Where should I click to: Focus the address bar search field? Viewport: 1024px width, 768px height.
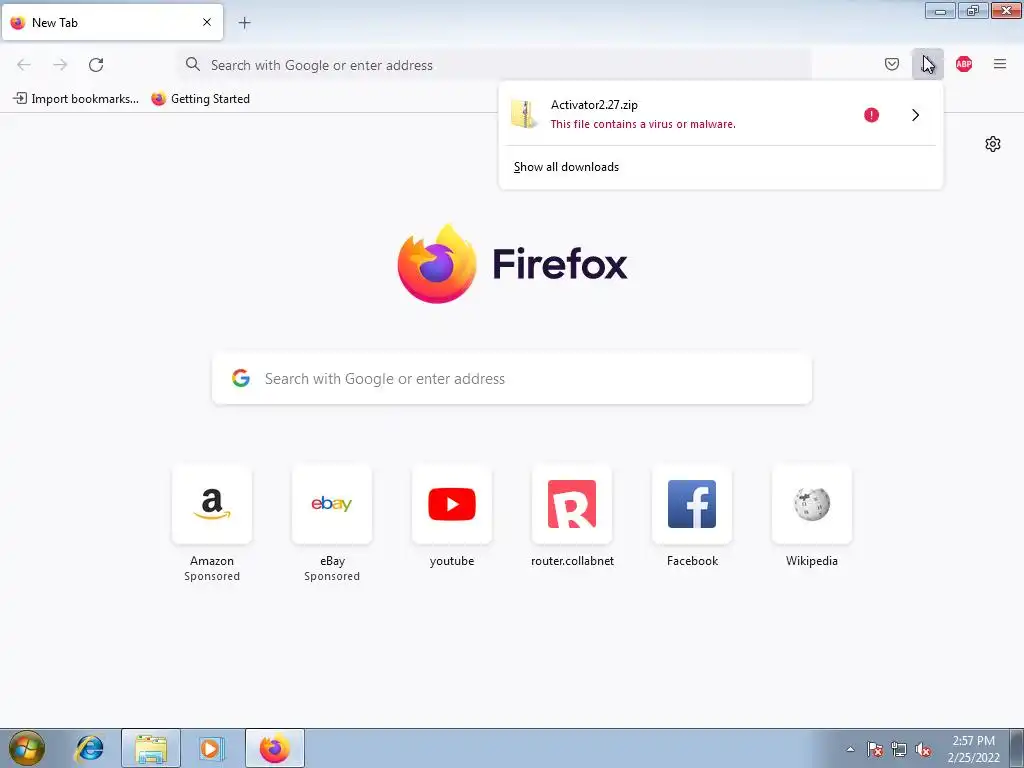495,65
